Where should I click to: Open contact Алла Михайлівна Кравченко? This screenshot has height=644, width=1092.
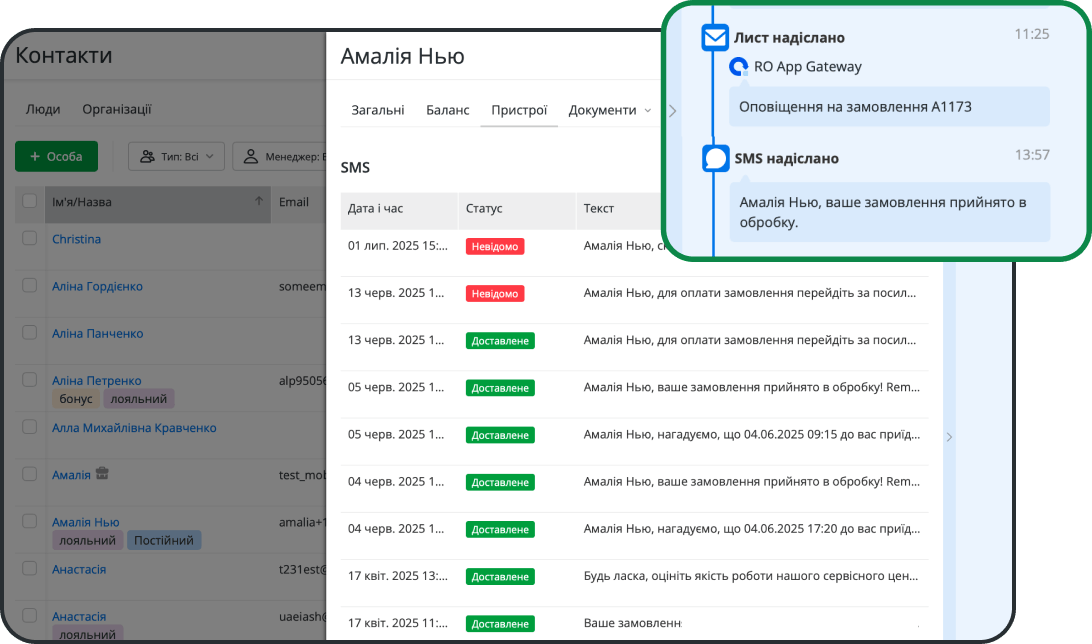[134, 428]
